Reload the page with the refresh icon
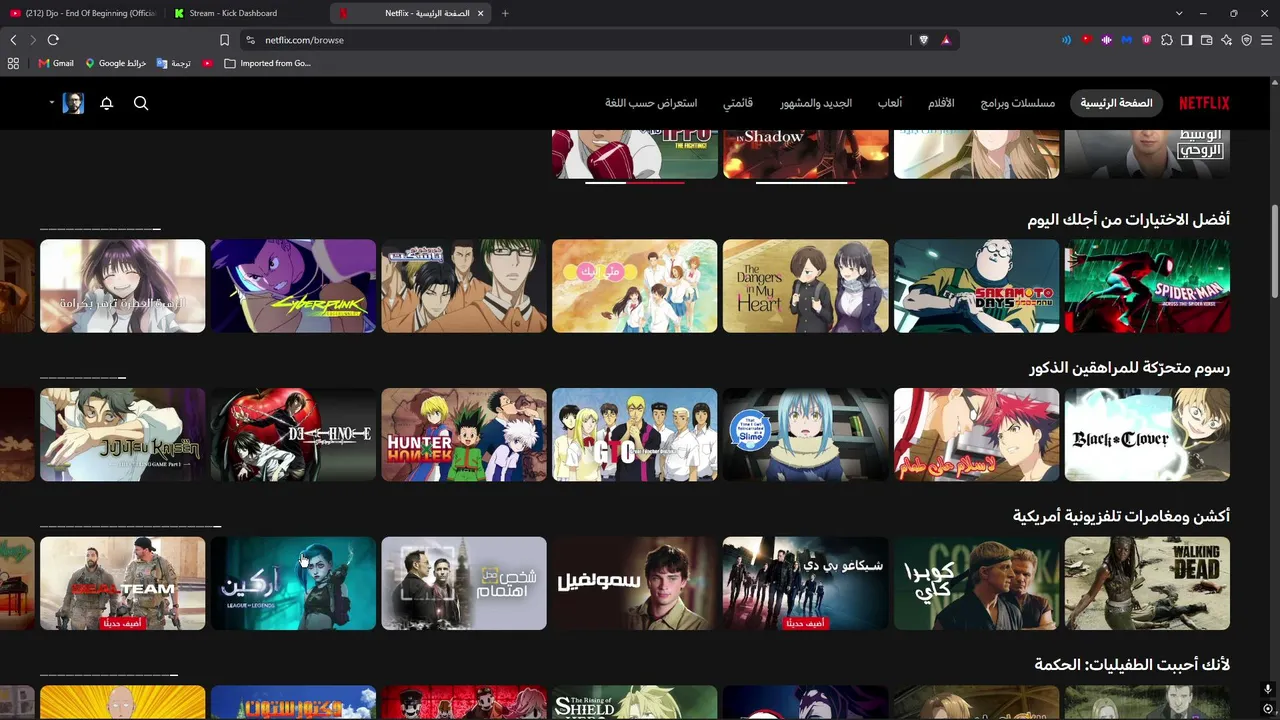 point(53,40)
